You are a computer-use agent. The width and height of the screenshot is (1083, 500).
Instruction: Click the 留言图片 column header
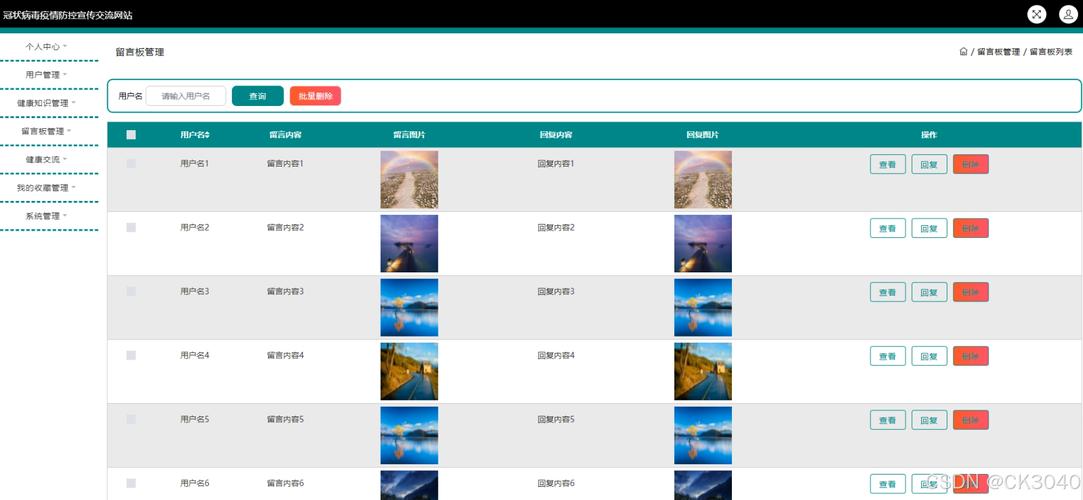(409, 135)
